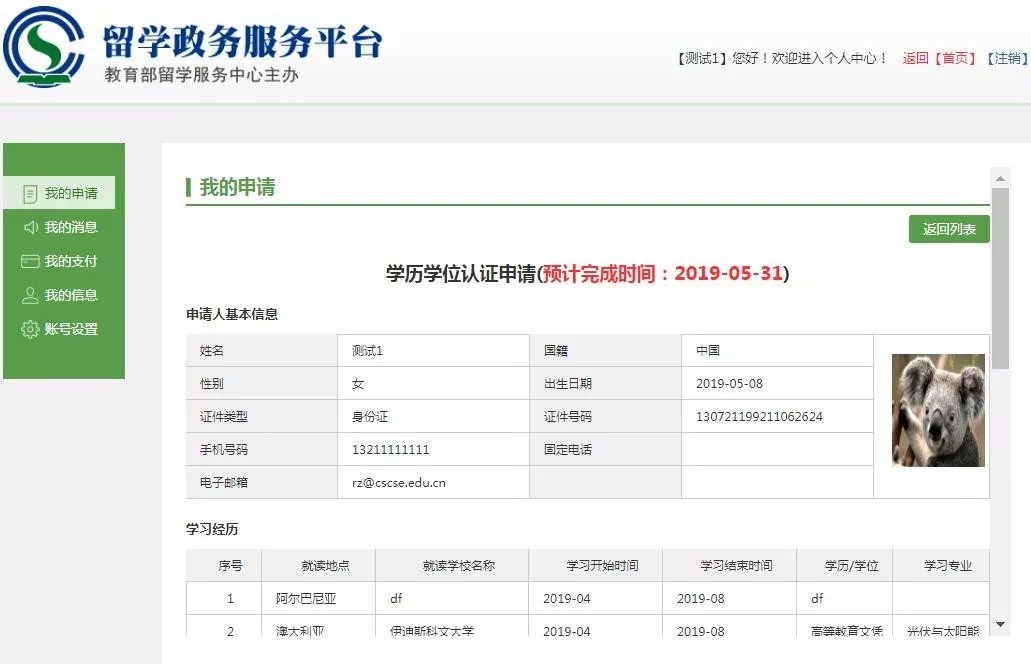Click the koala applicant photo
This screenshot has width=1031, height=664.
(x=937, y=410)
